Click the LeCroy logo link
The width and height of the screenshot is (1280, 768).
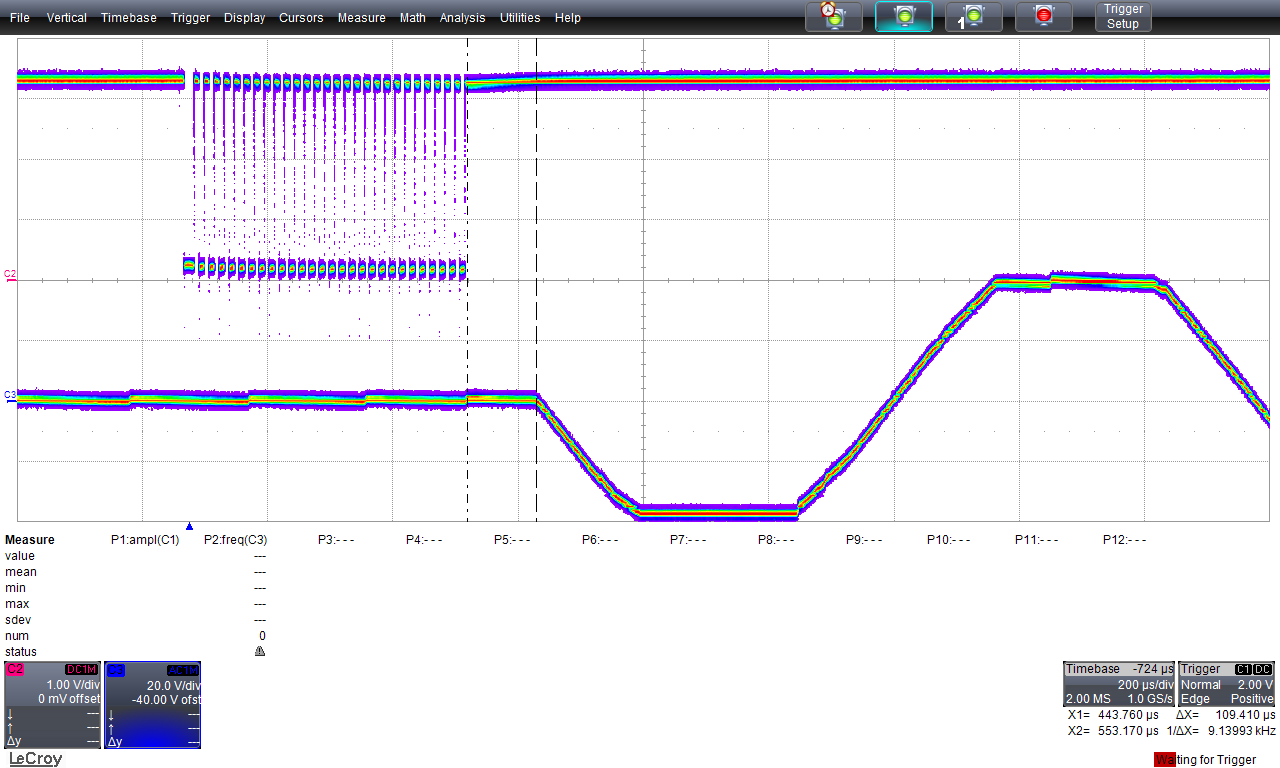35,759
